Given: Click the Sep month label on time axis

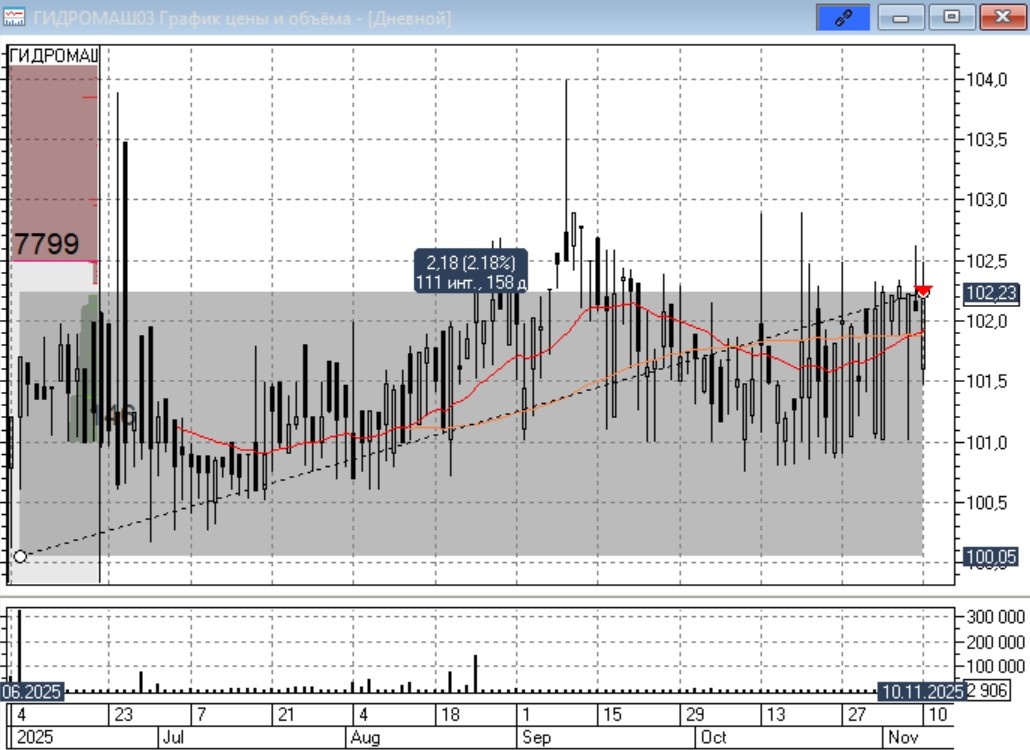Looking at the screenshot, I should 536,737.
